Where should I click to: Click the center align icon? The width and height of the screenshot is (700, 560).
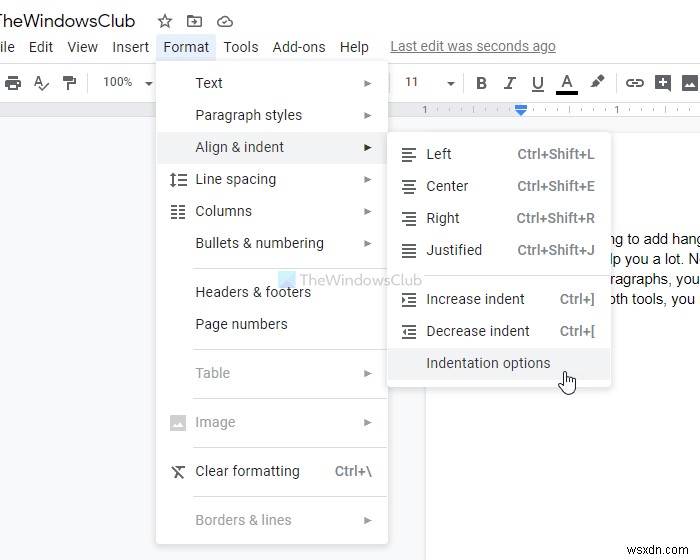408,187
